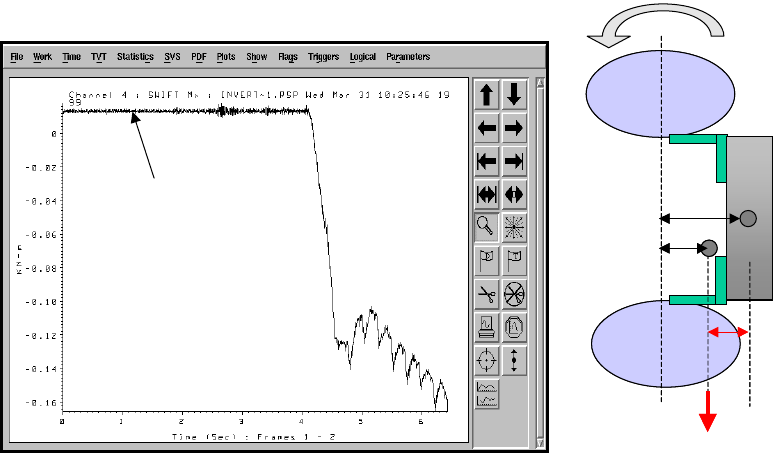Image resolution: width=774 pixels, height=454 pixels.
Task: Click the toolbar scrollbar down arrow
Action: 540,443
